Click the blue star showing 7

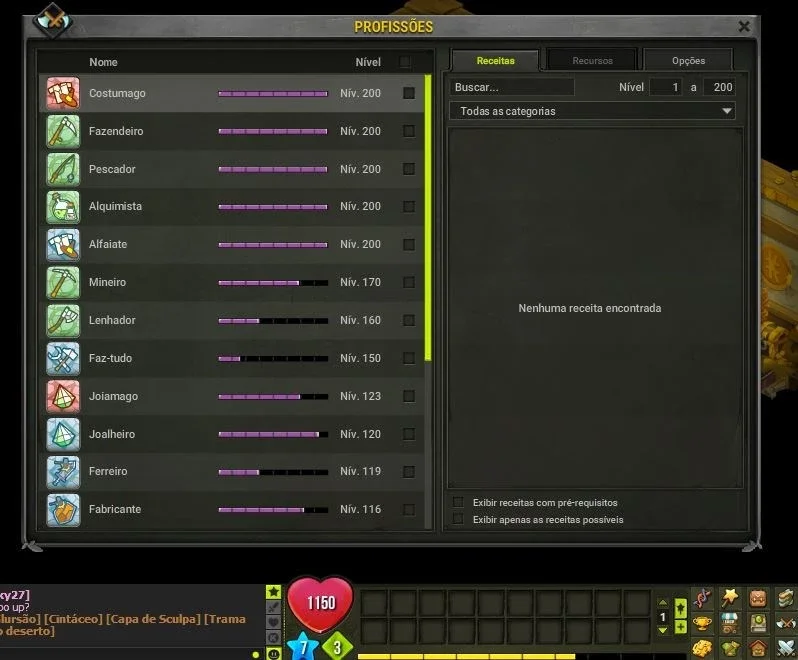tap(303, 647)
